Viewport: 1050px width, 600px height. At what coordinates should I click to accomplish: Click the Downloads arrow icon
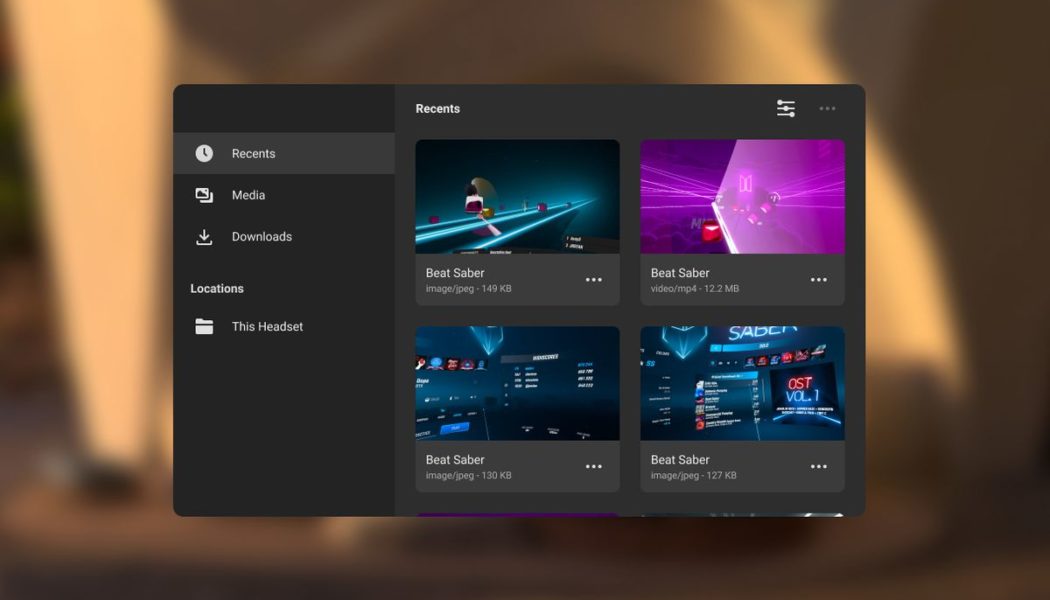click(204, 237)
